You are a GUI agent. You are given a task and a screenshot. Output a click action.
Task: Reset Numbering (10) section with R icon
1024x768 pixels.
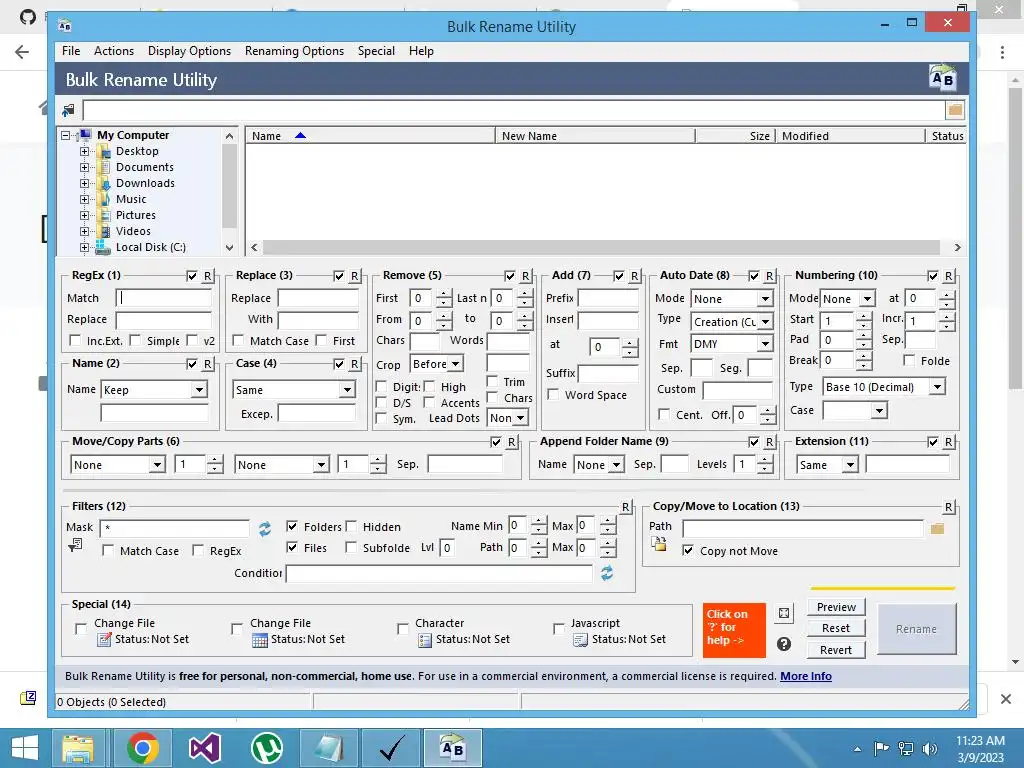[948, 276]
